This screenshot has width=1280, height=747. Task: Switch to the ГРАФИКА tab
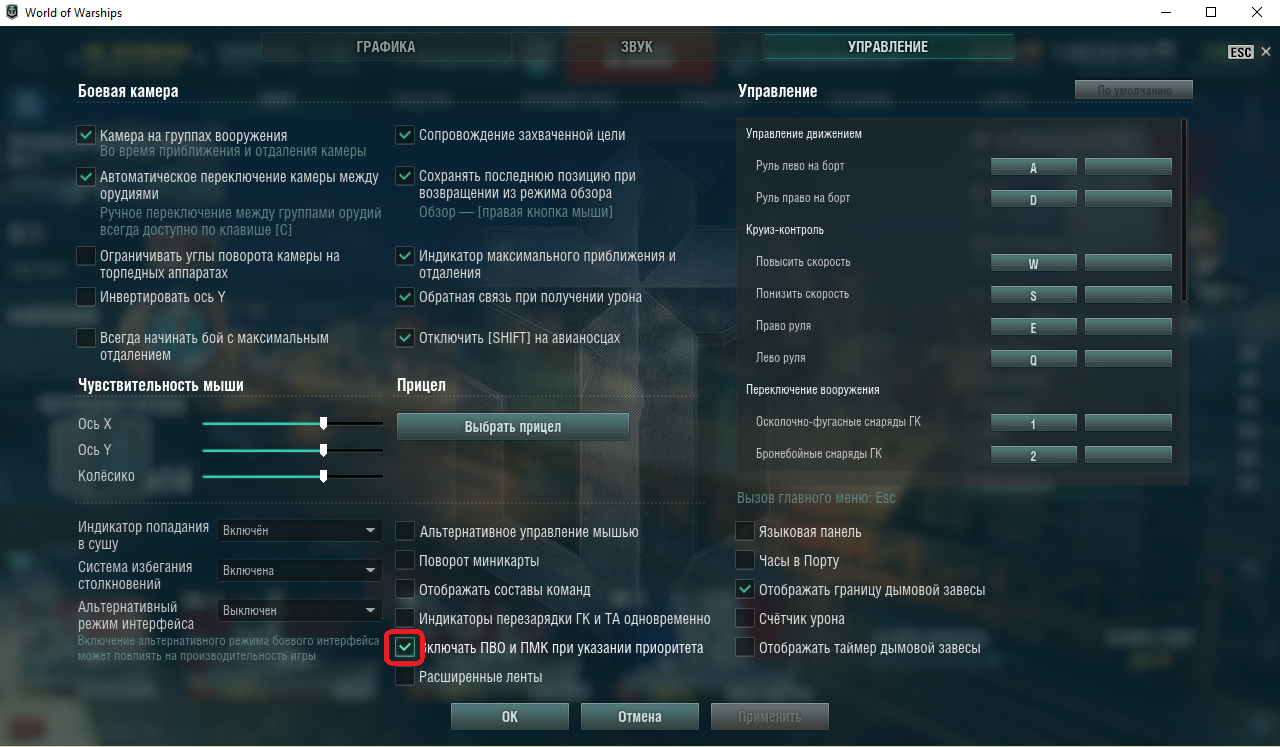[x=386, y=47]
